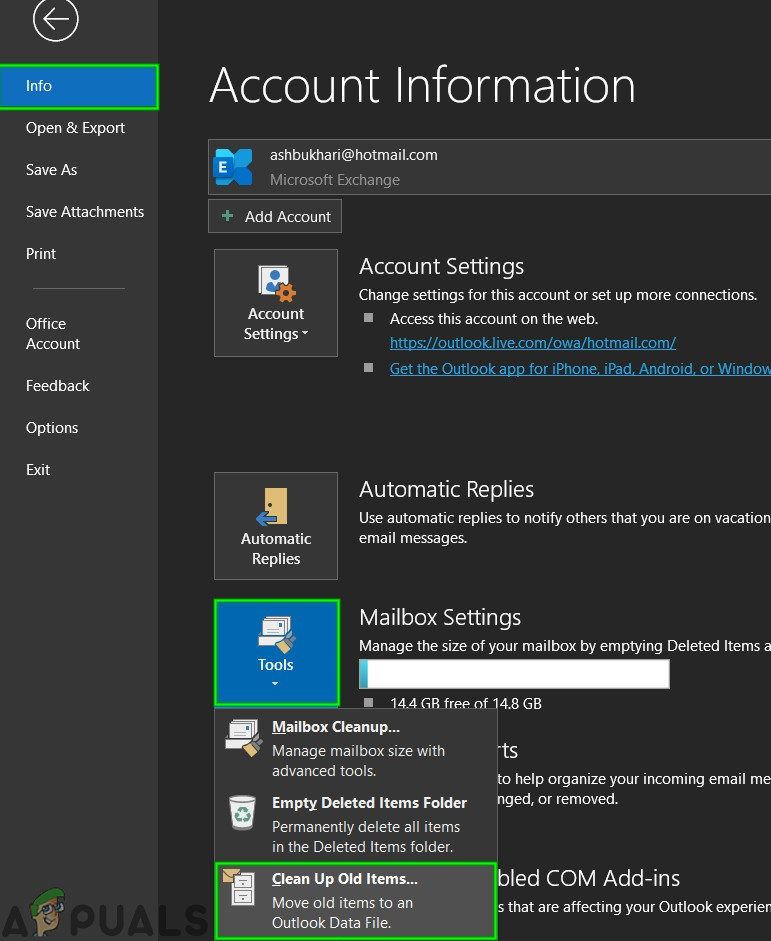Viewport: 771px width, 941px height.
Task: Click the Clean Up Old Items cabinet icon
Action: pyautogui.click(x=243, y=889)
